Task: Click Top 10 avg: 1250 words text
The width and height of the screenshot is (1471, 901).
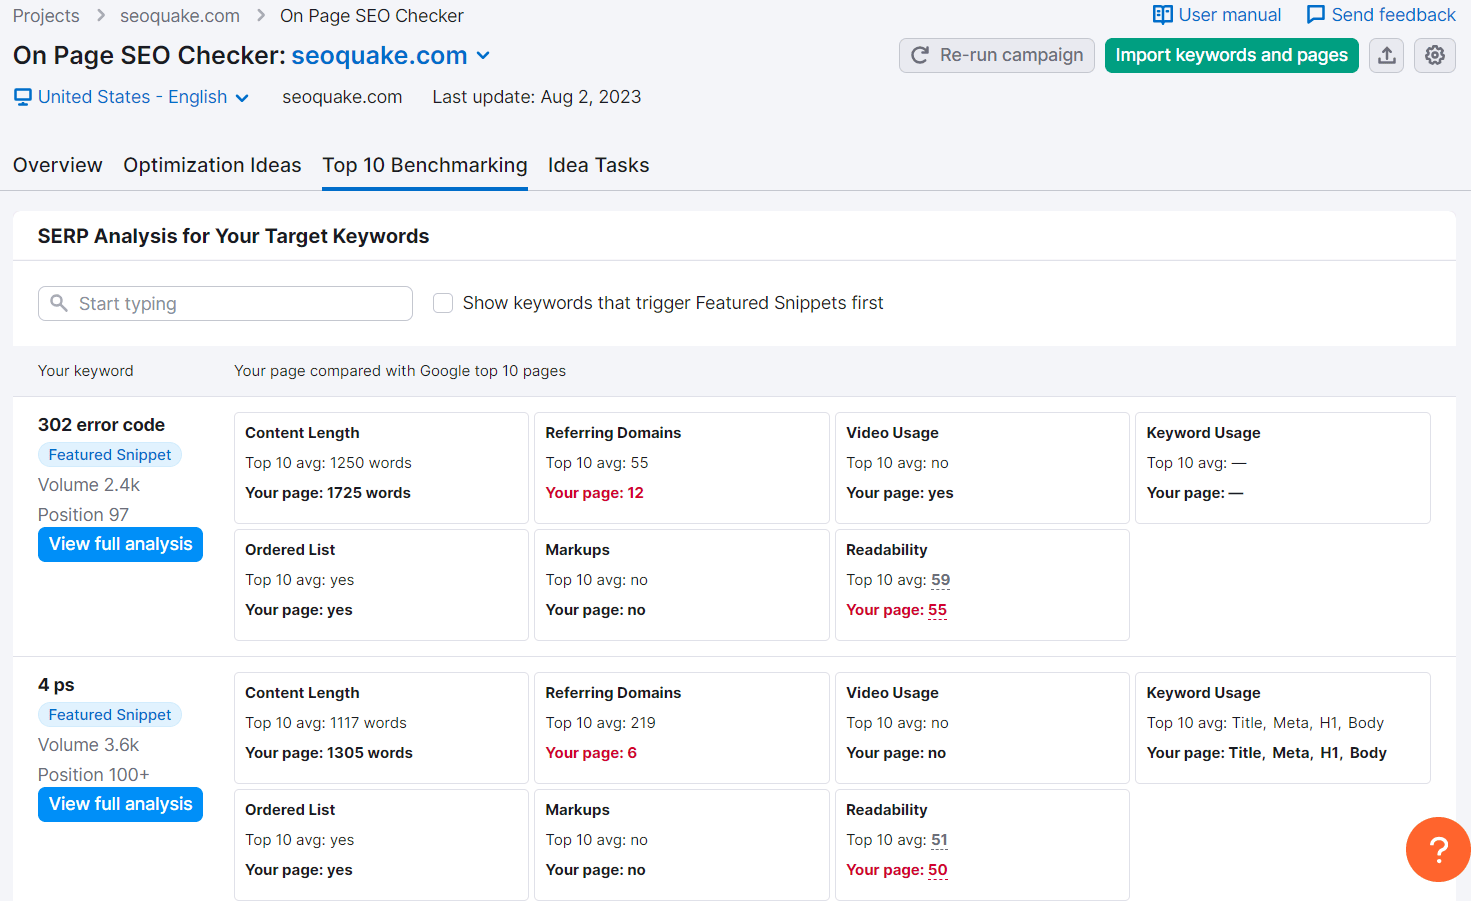Action: 328,463
